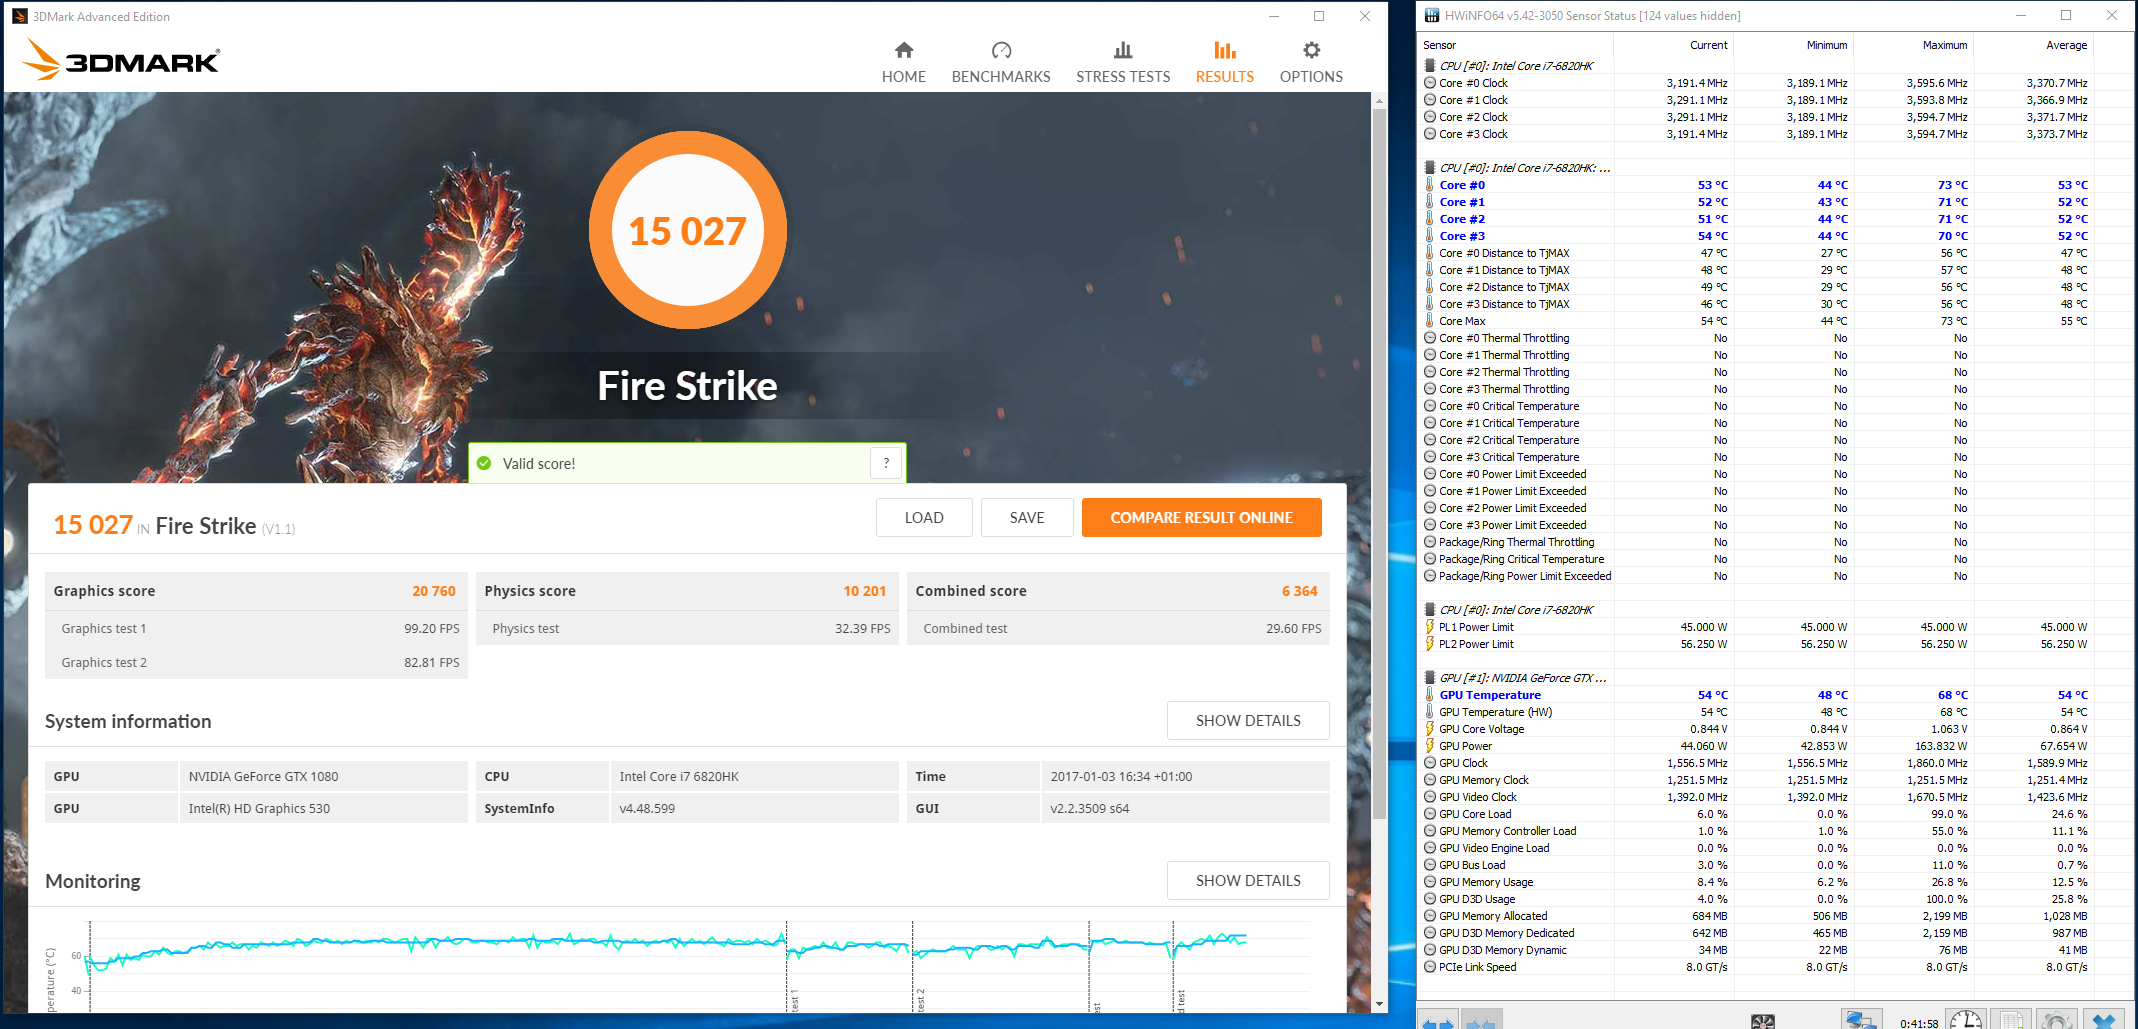
Task: Select the PL1 Power Limit row
Action: [1756, 627]
